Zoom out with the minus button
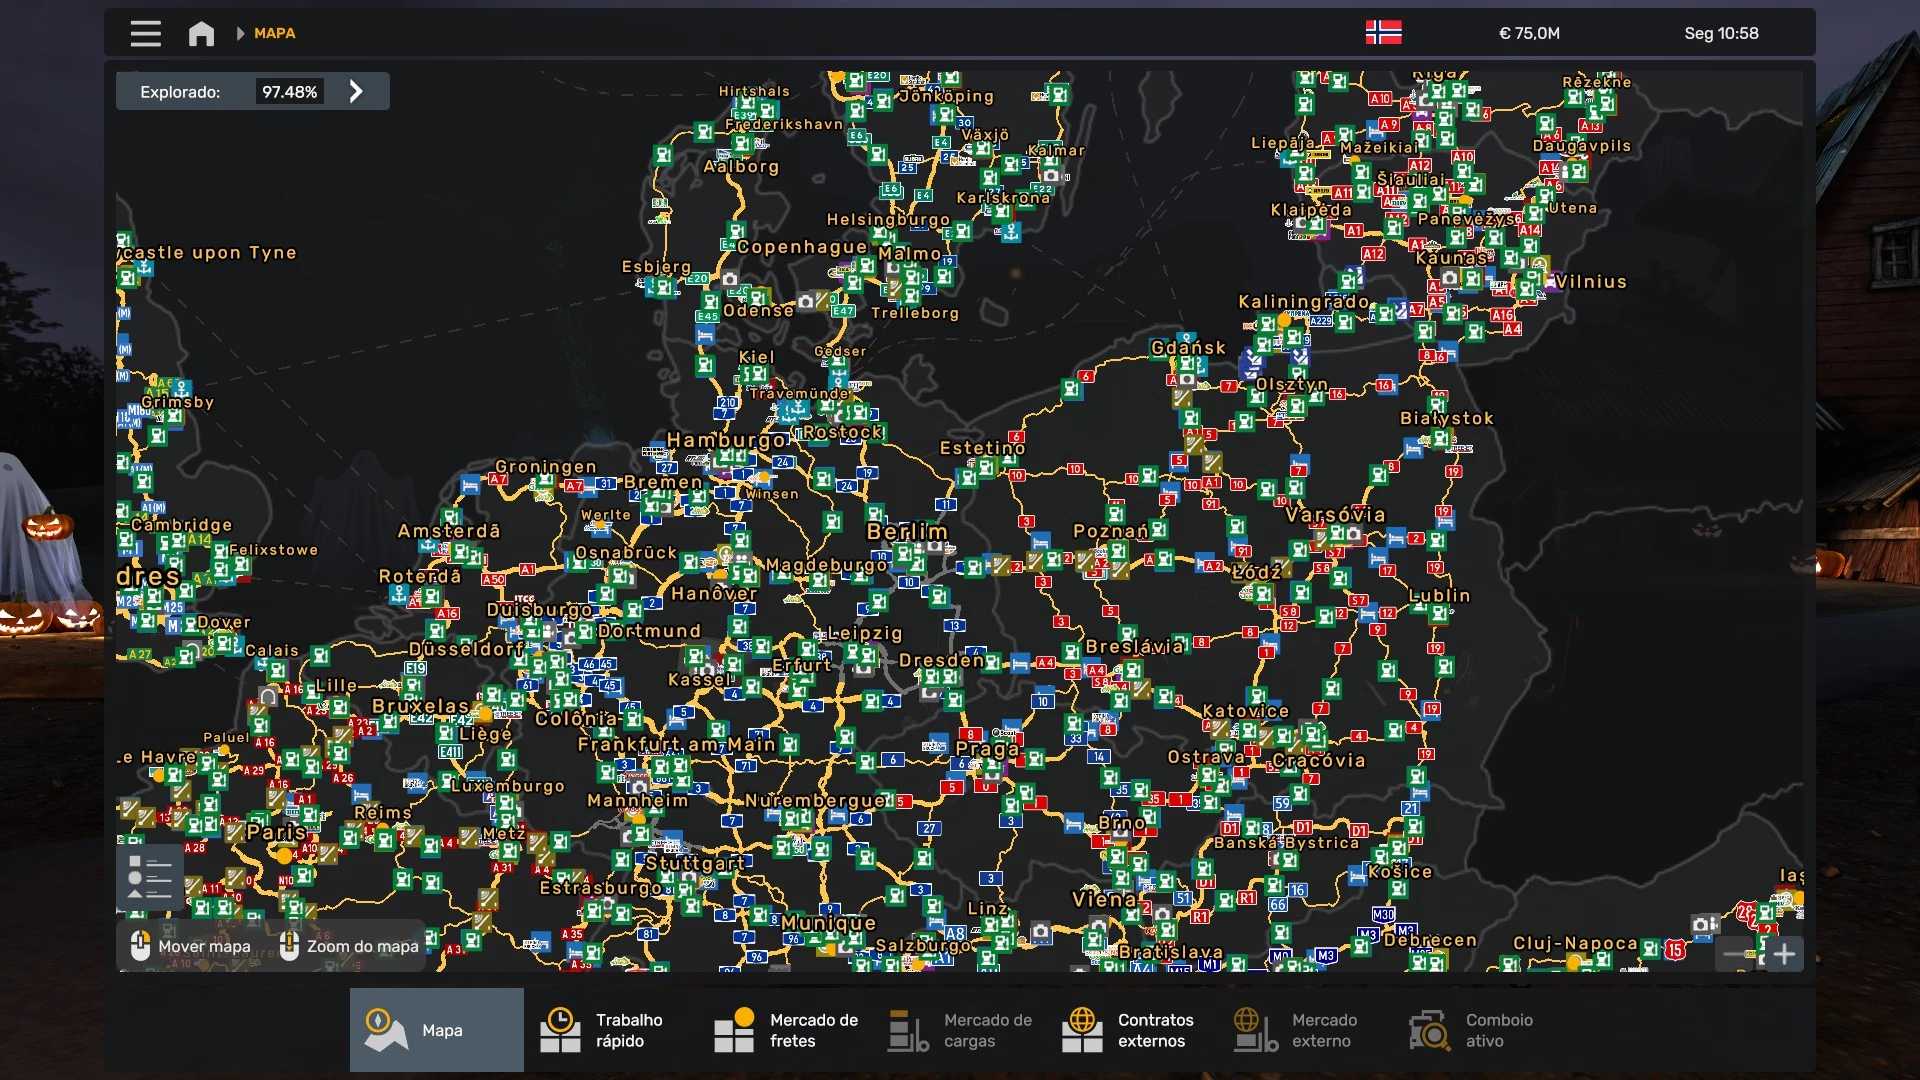1920x1080 pixels. tap(1735, 954)
